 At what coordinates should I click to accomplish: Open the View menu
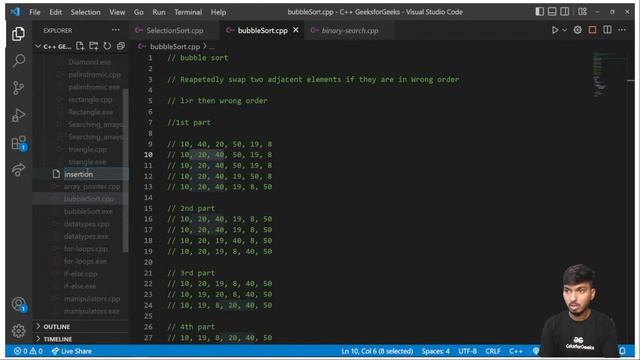tap(117, 12)
